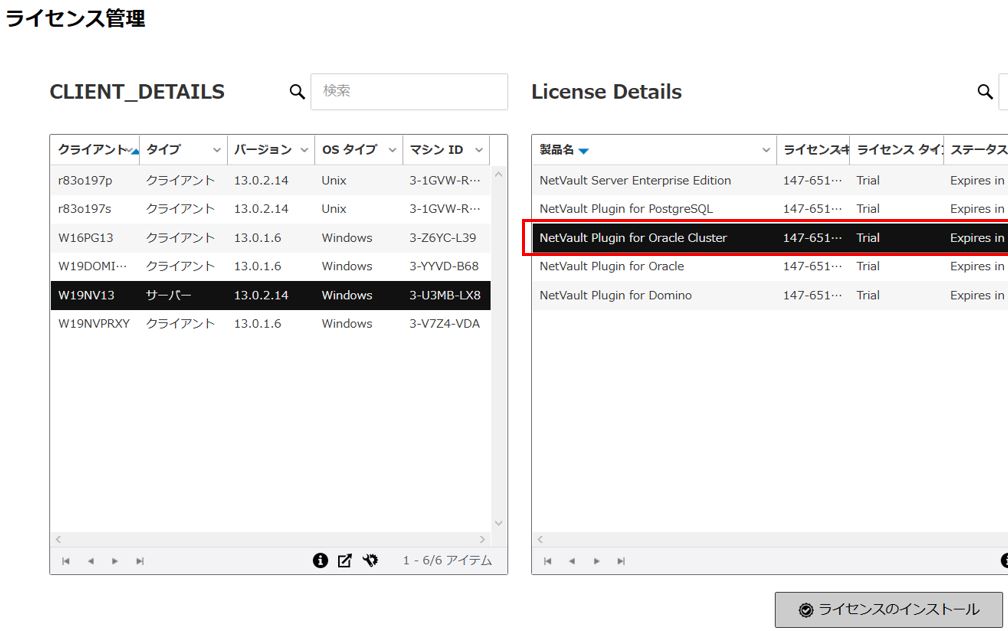Open the マシン ID column dropdown menu
Viewport: 1008px width, 631px height.
479,150
